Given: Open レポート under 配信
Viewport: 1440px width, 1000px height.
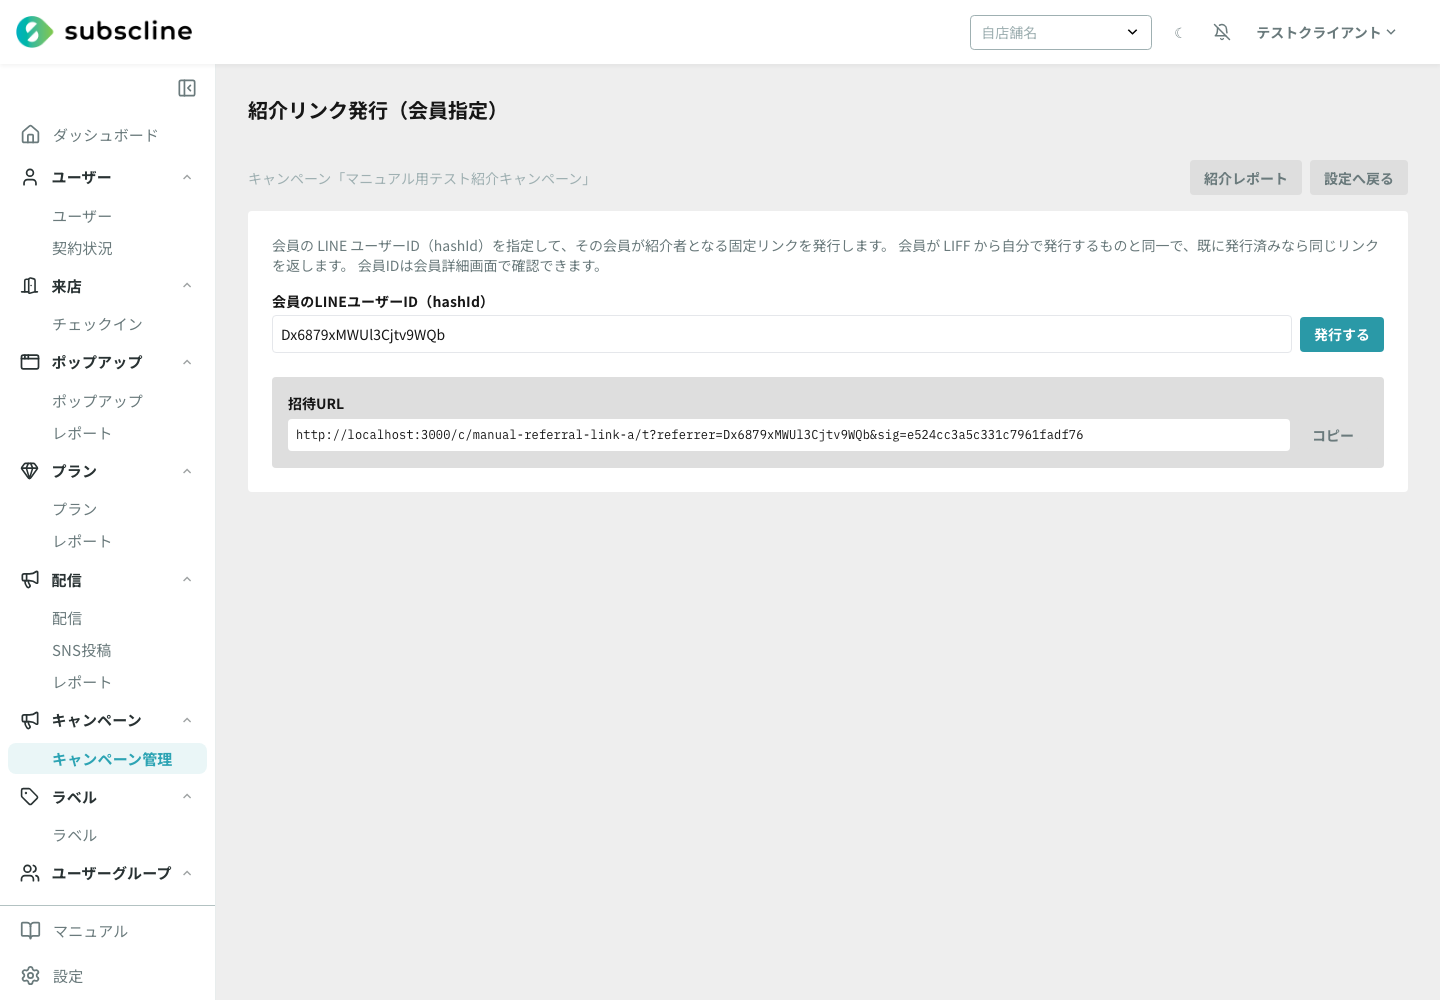Looking at the screenshot, I should [82, 682].
